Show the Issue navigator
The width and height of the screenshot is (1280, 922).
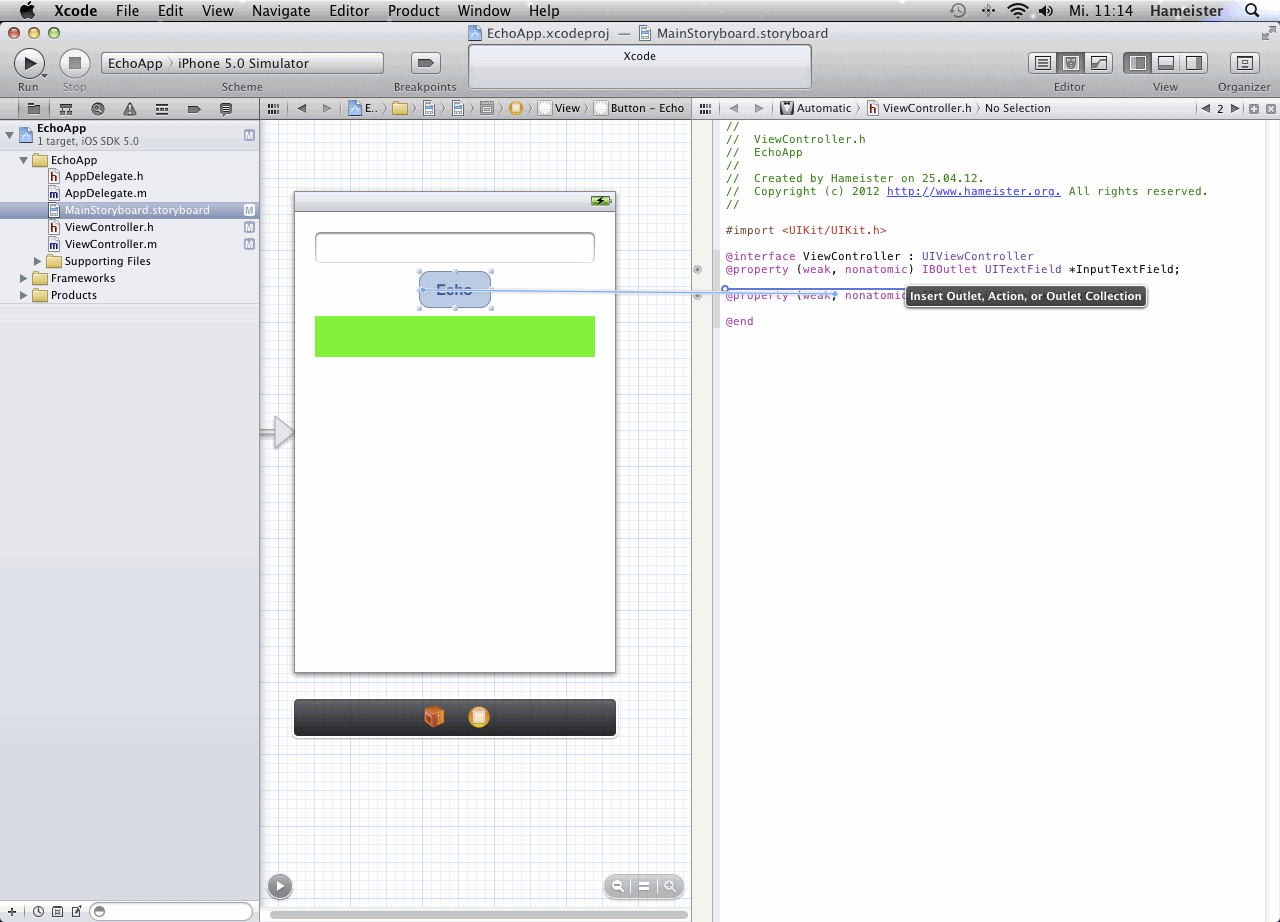(130, 109)
